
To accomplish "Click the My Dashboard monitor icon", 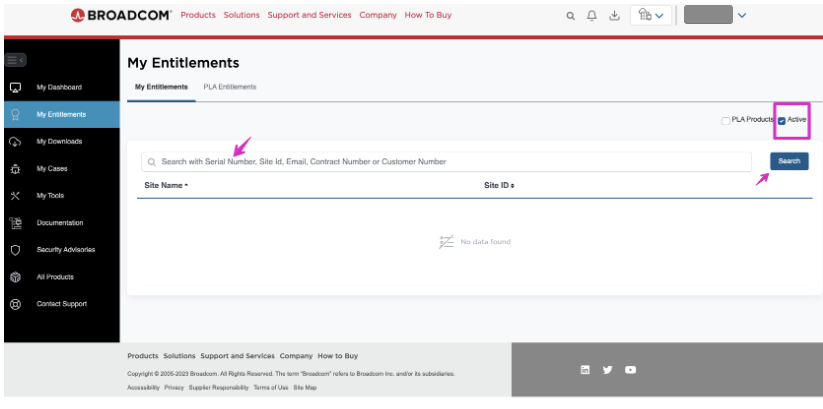I will coord(15,88).
